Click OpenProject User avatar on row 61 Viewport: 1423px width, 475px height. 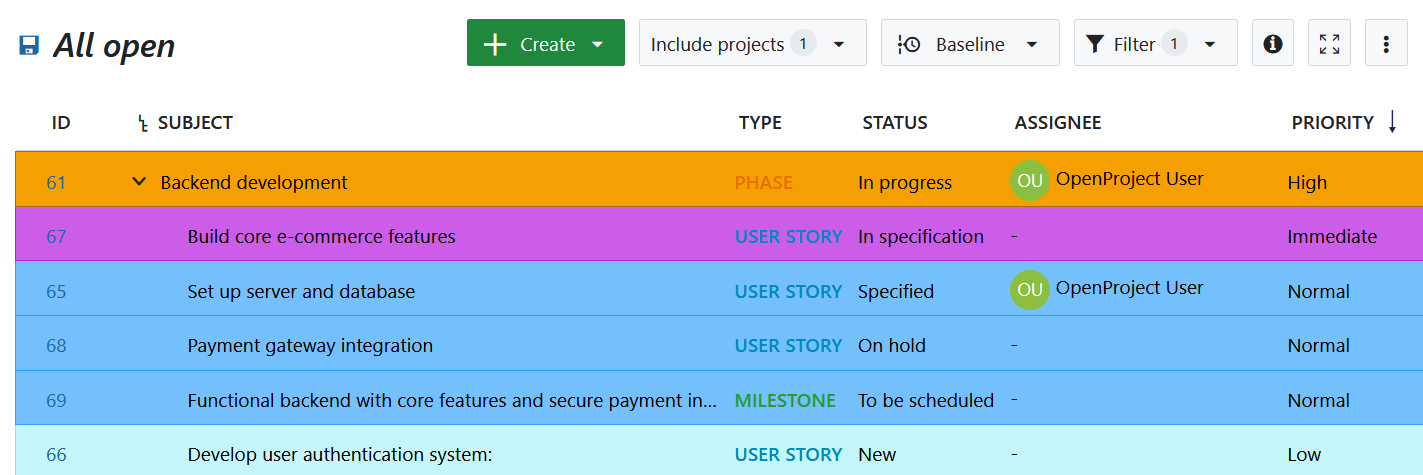pyautogui.click(x=1029, y=181)
